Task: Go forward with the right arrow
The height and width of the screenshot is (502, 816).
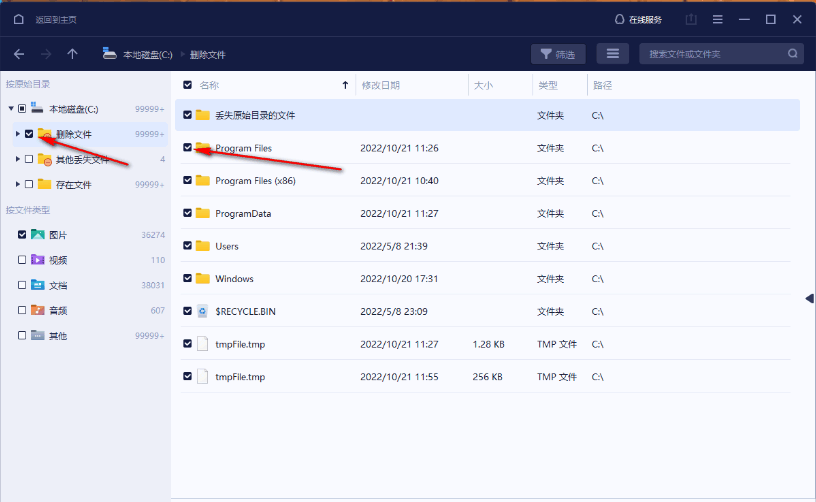Action: 46,54
